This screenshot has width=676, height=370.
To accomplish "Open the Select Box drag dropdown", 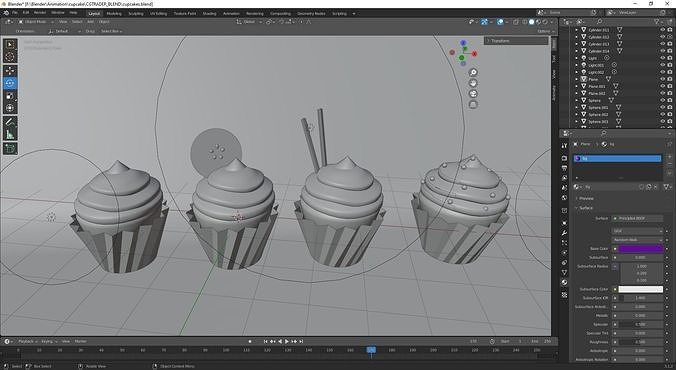I will 111,31.
